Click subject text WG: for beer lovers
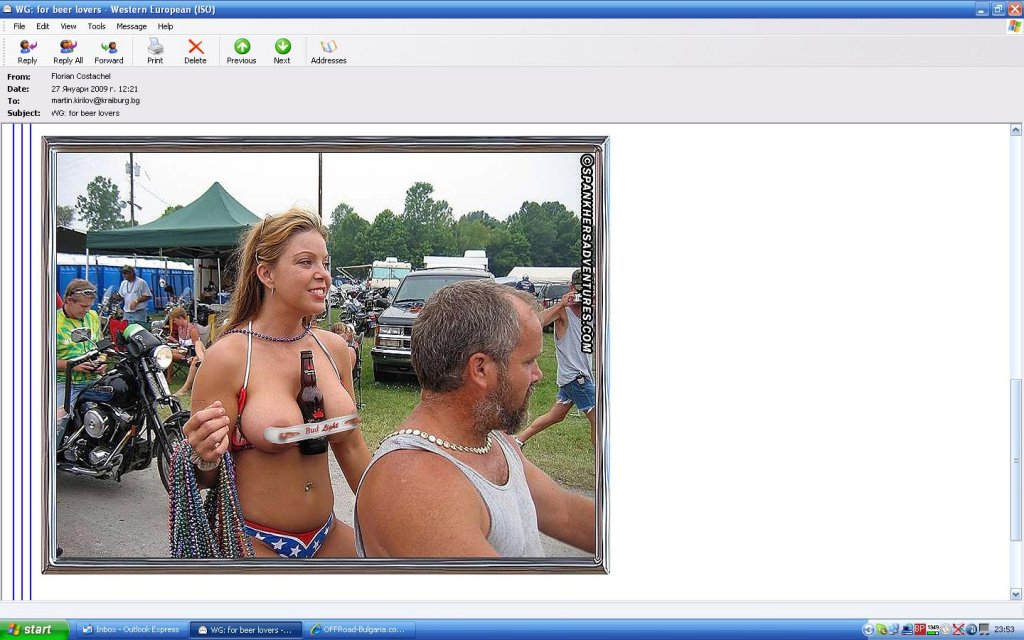 (86, 113)
